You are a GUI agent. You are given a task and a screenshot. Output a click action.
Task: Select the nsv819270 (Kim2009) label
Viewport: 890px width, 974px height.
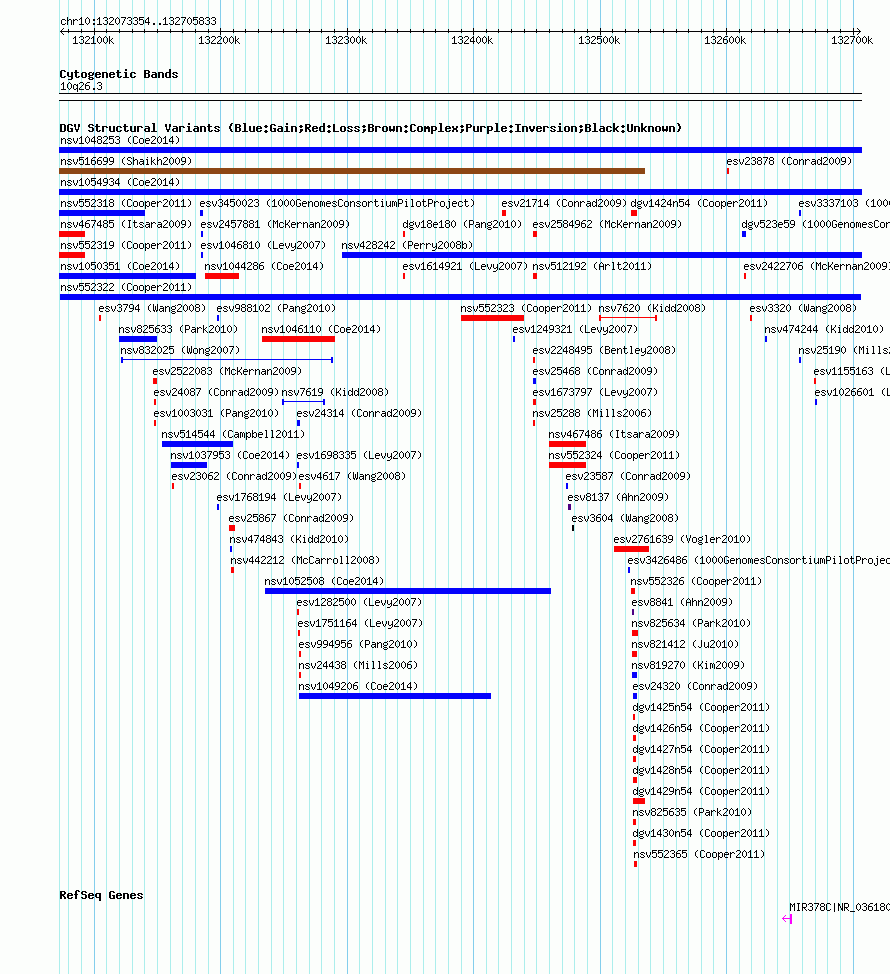(688, 665)
